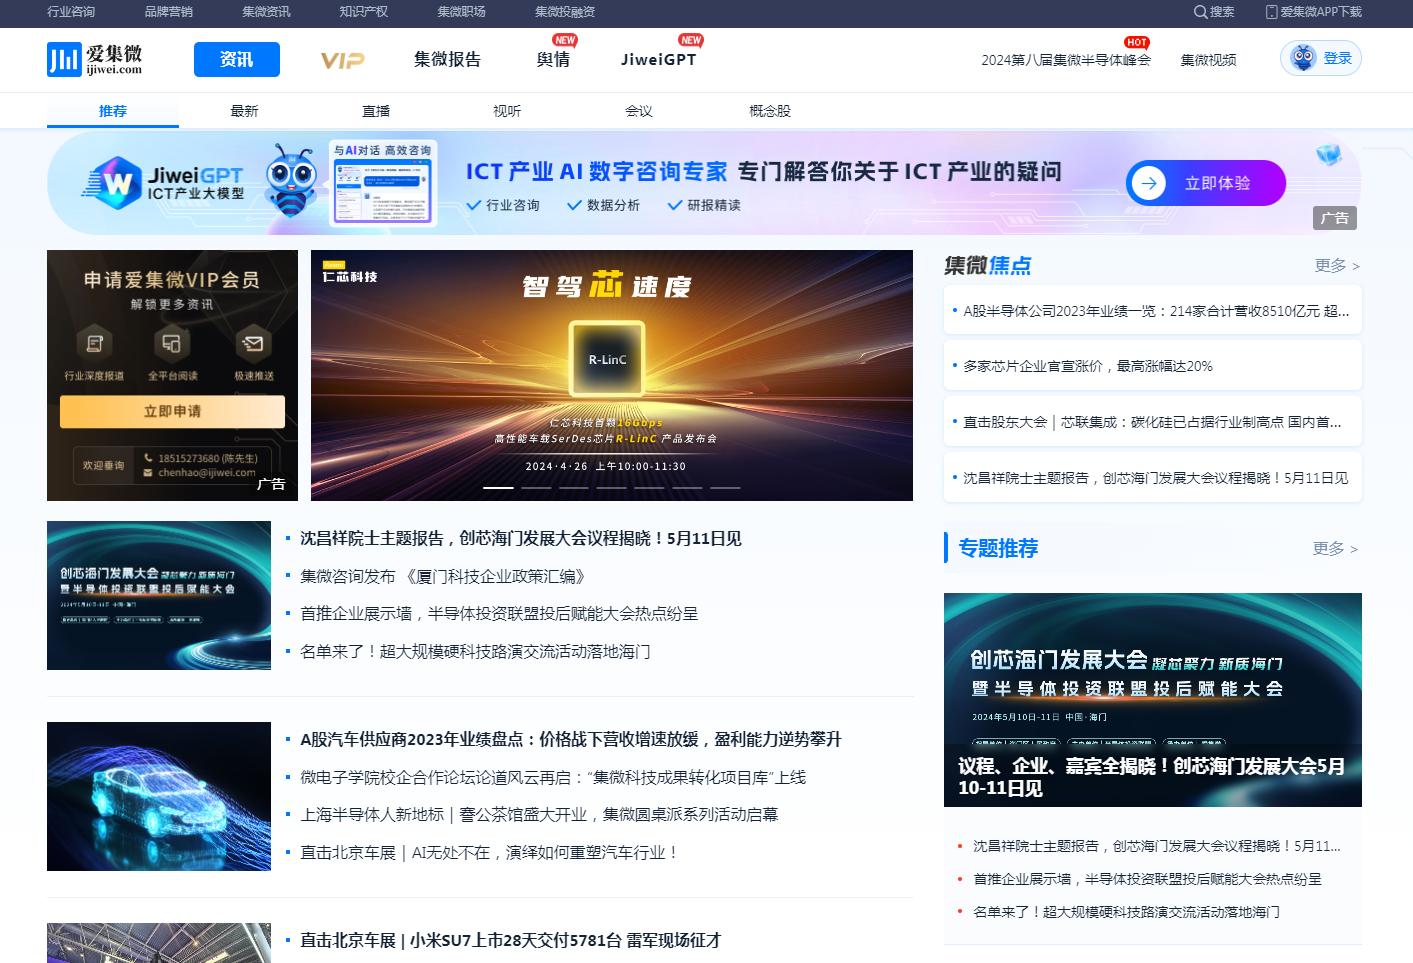Open the 创芯海门发展大会 article thumbnail on the left
Viewport: 1413px width, 963px height.
tap(159, 595)
